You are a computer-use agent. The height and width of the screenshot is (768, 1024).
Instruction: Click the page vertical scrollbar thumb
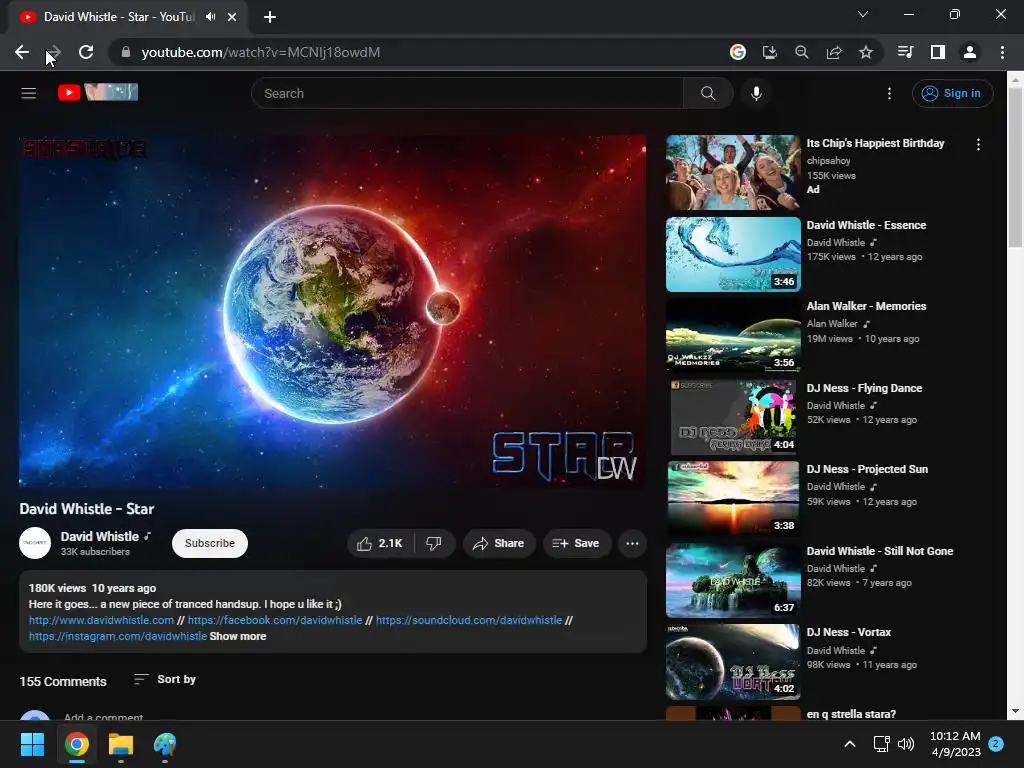tap(1014, 167)
